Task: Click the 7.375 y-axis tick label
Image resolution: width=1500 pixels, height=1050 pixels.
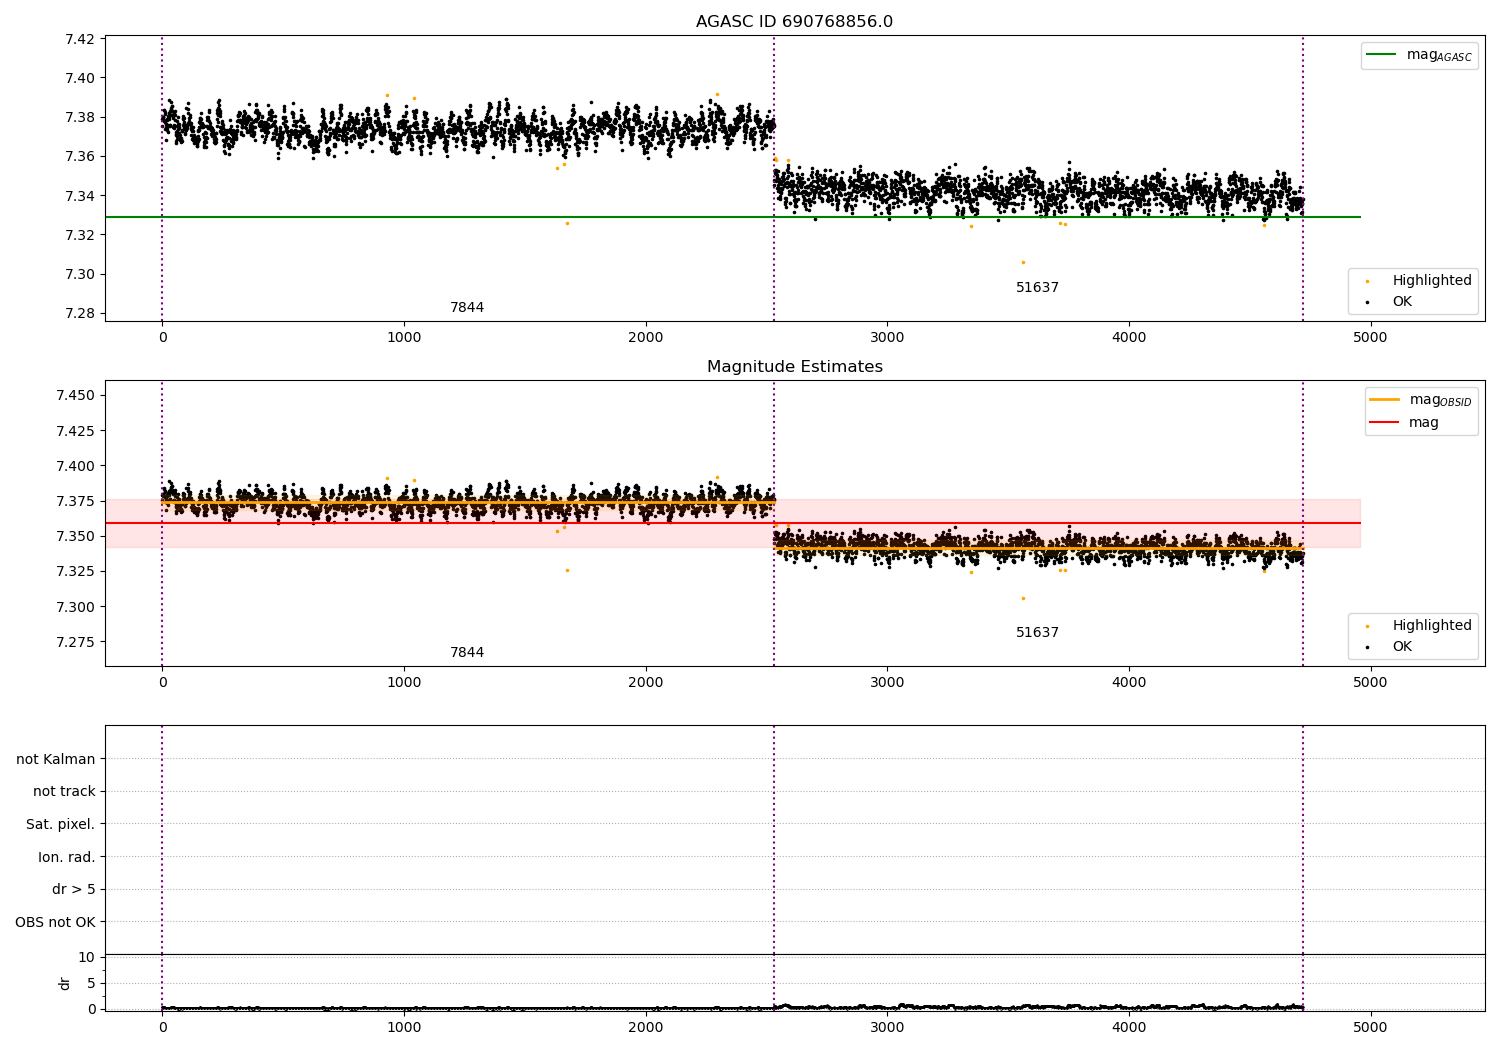Action: click(x=75, y=502)
